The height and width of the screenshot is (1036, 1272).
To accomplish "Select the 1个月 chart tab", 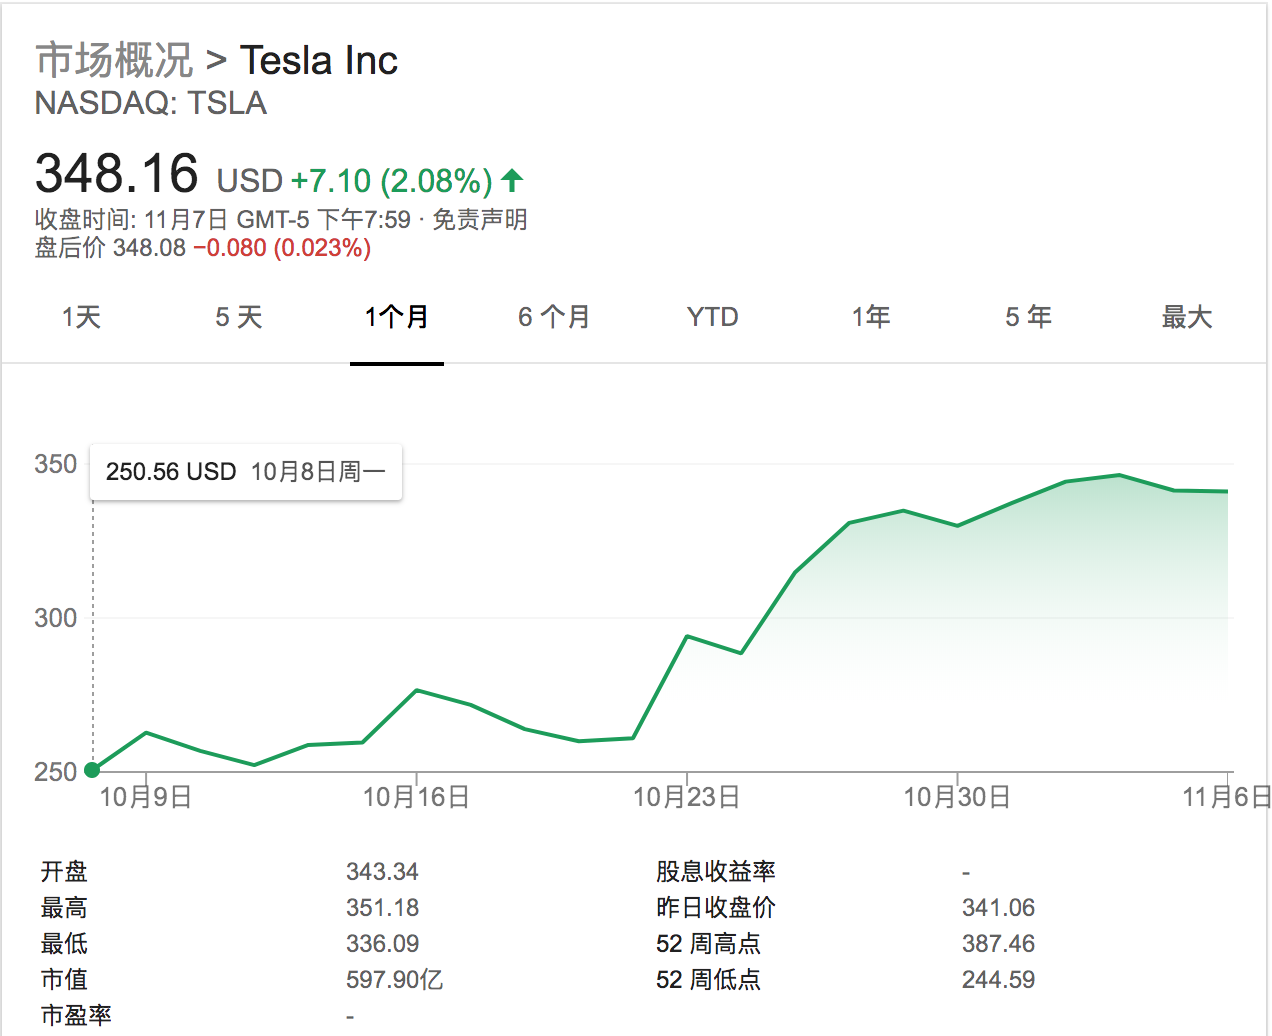I will click(397, 318).
